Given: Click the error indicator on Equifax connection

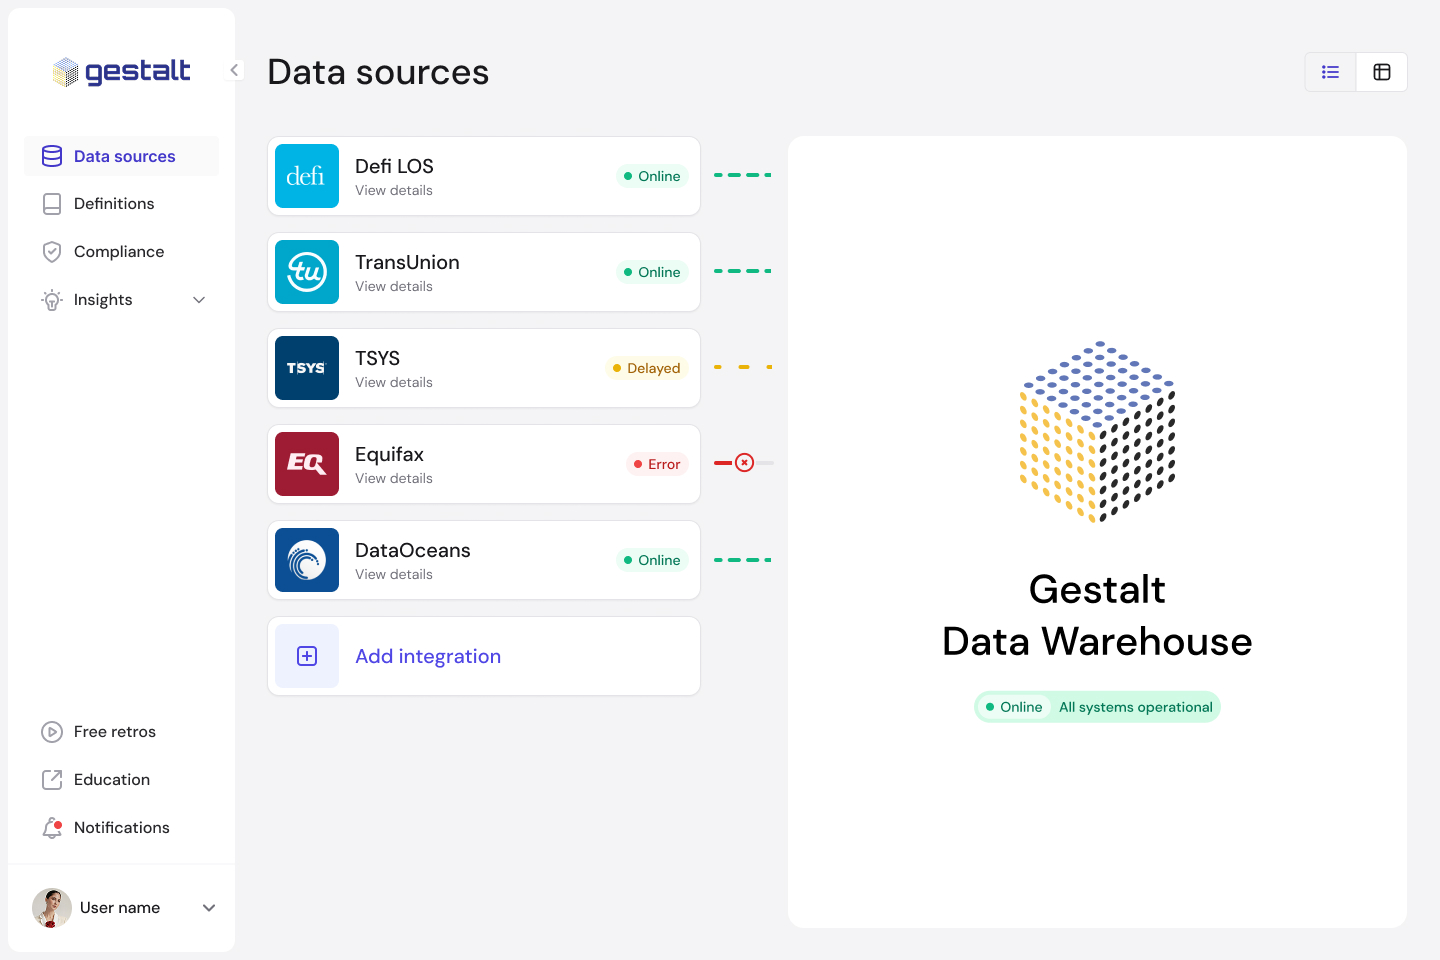Looking at the screenshot, I should click(744, 462).
